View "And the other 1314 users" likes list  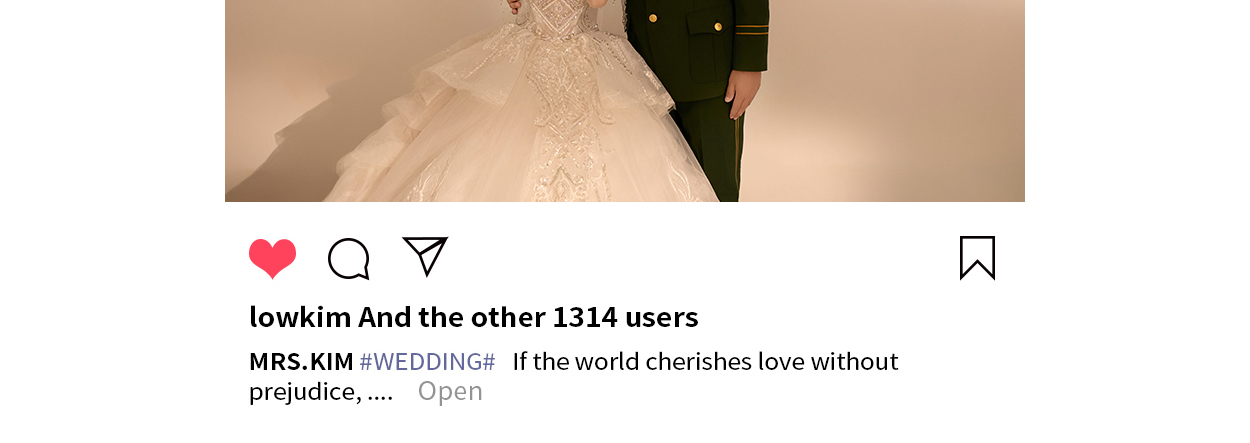coord(528,318)
